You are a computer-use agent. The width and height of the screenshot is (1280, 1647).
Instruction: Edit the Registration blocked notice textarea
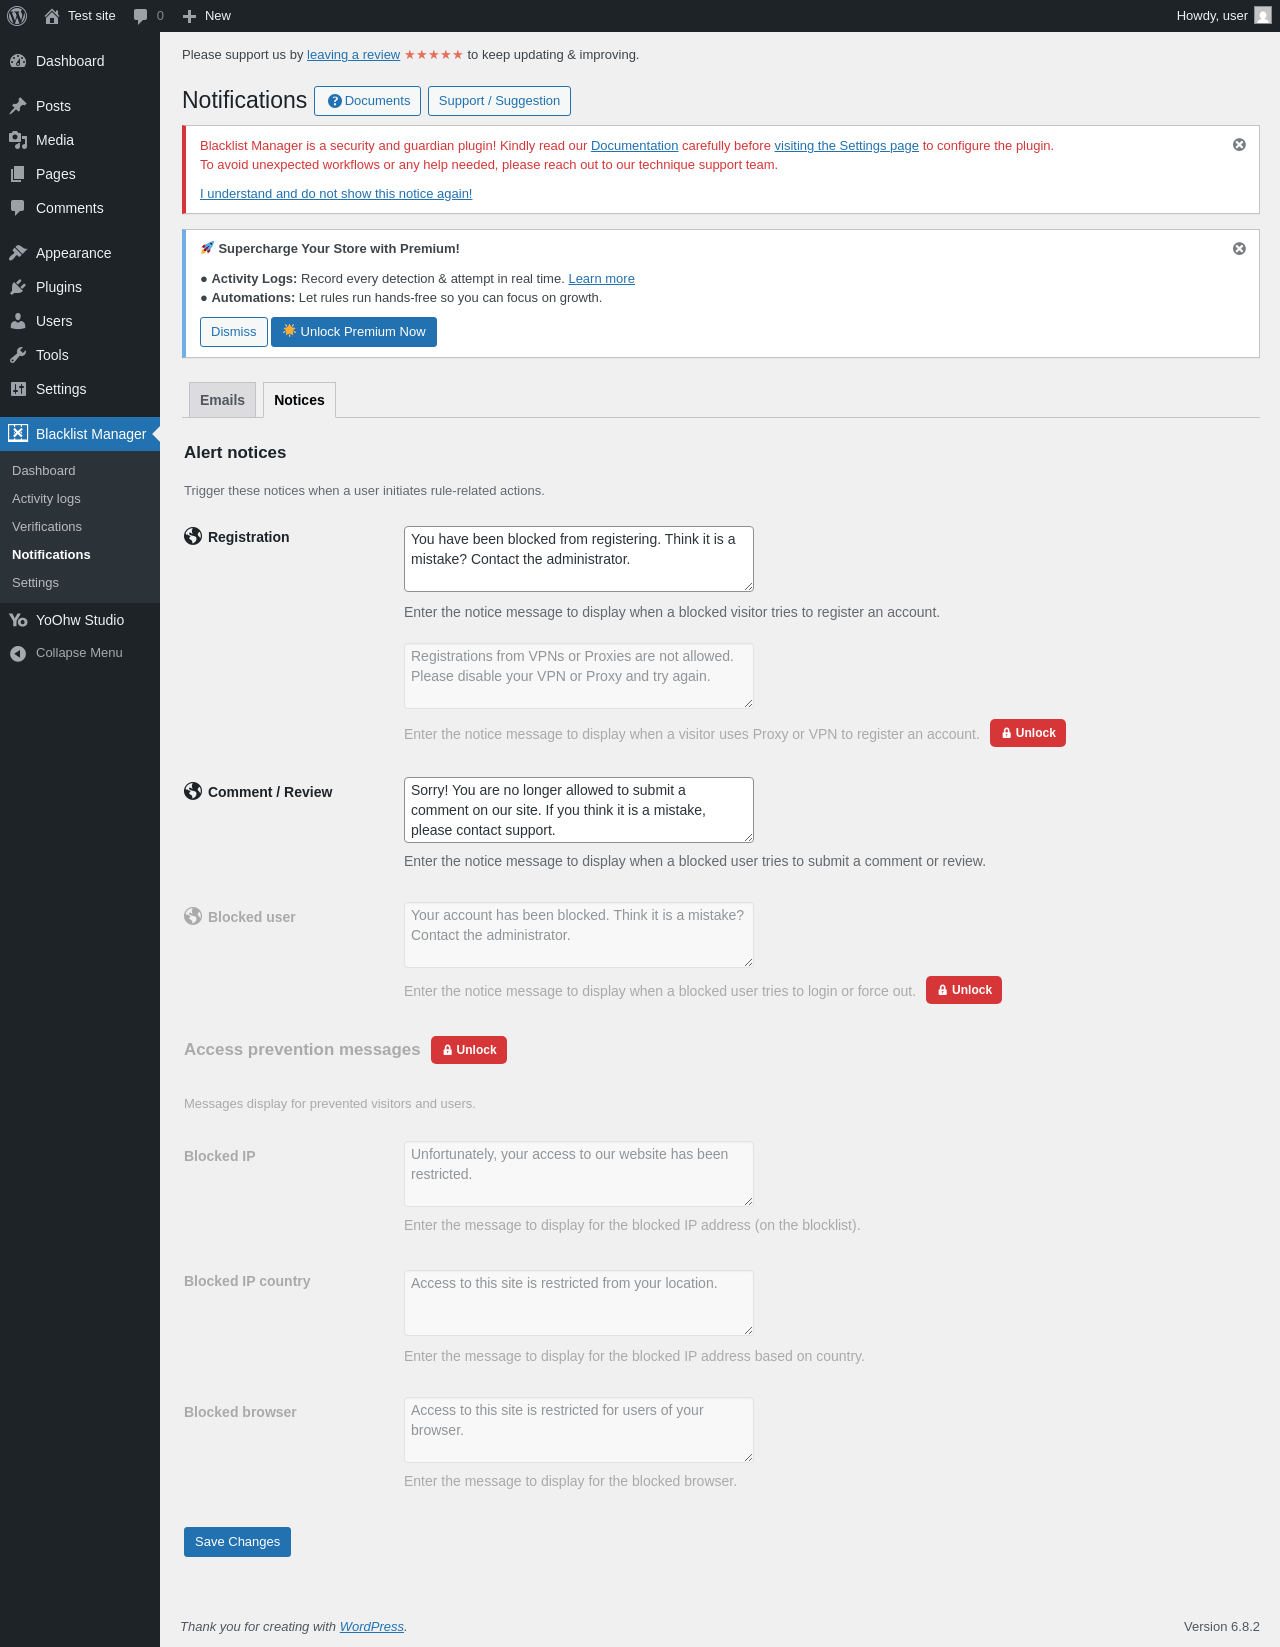point(579,559)
